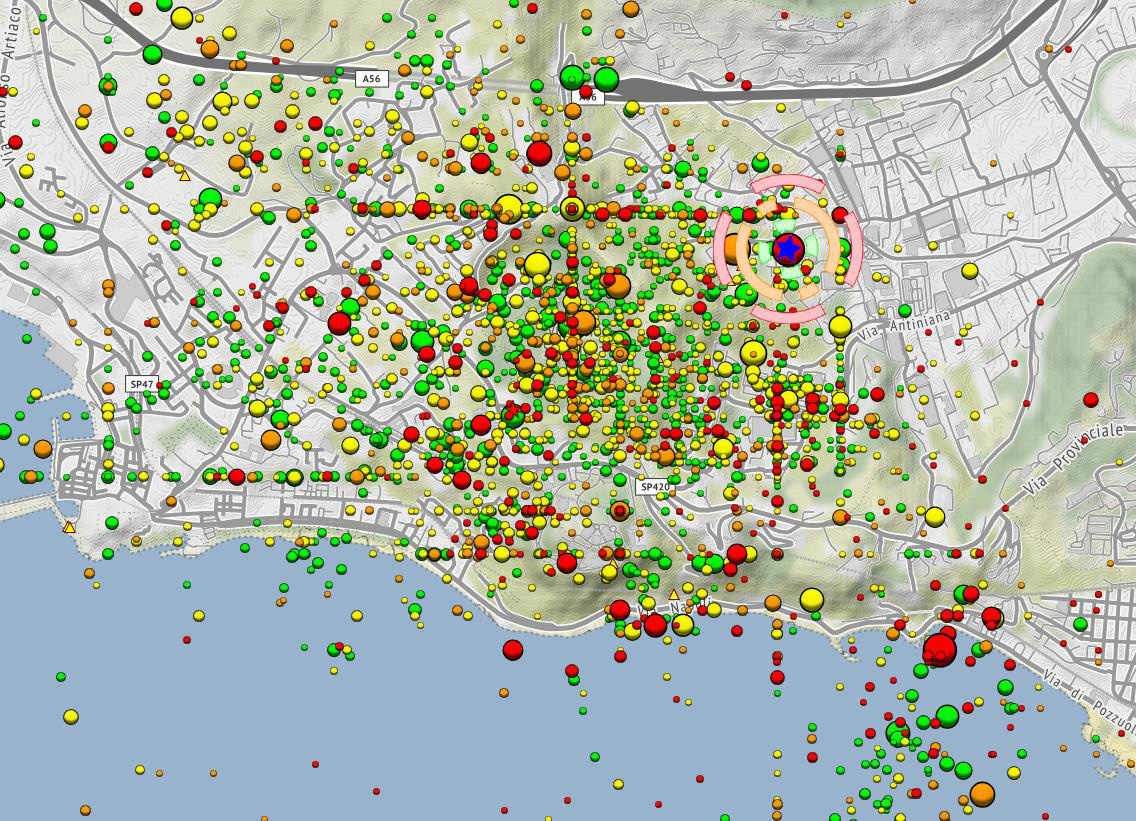The width and height of the screenshot is (1136, 821).
Task: Click the yellow triangle on the western harbor pier
Action: (69, 527)
